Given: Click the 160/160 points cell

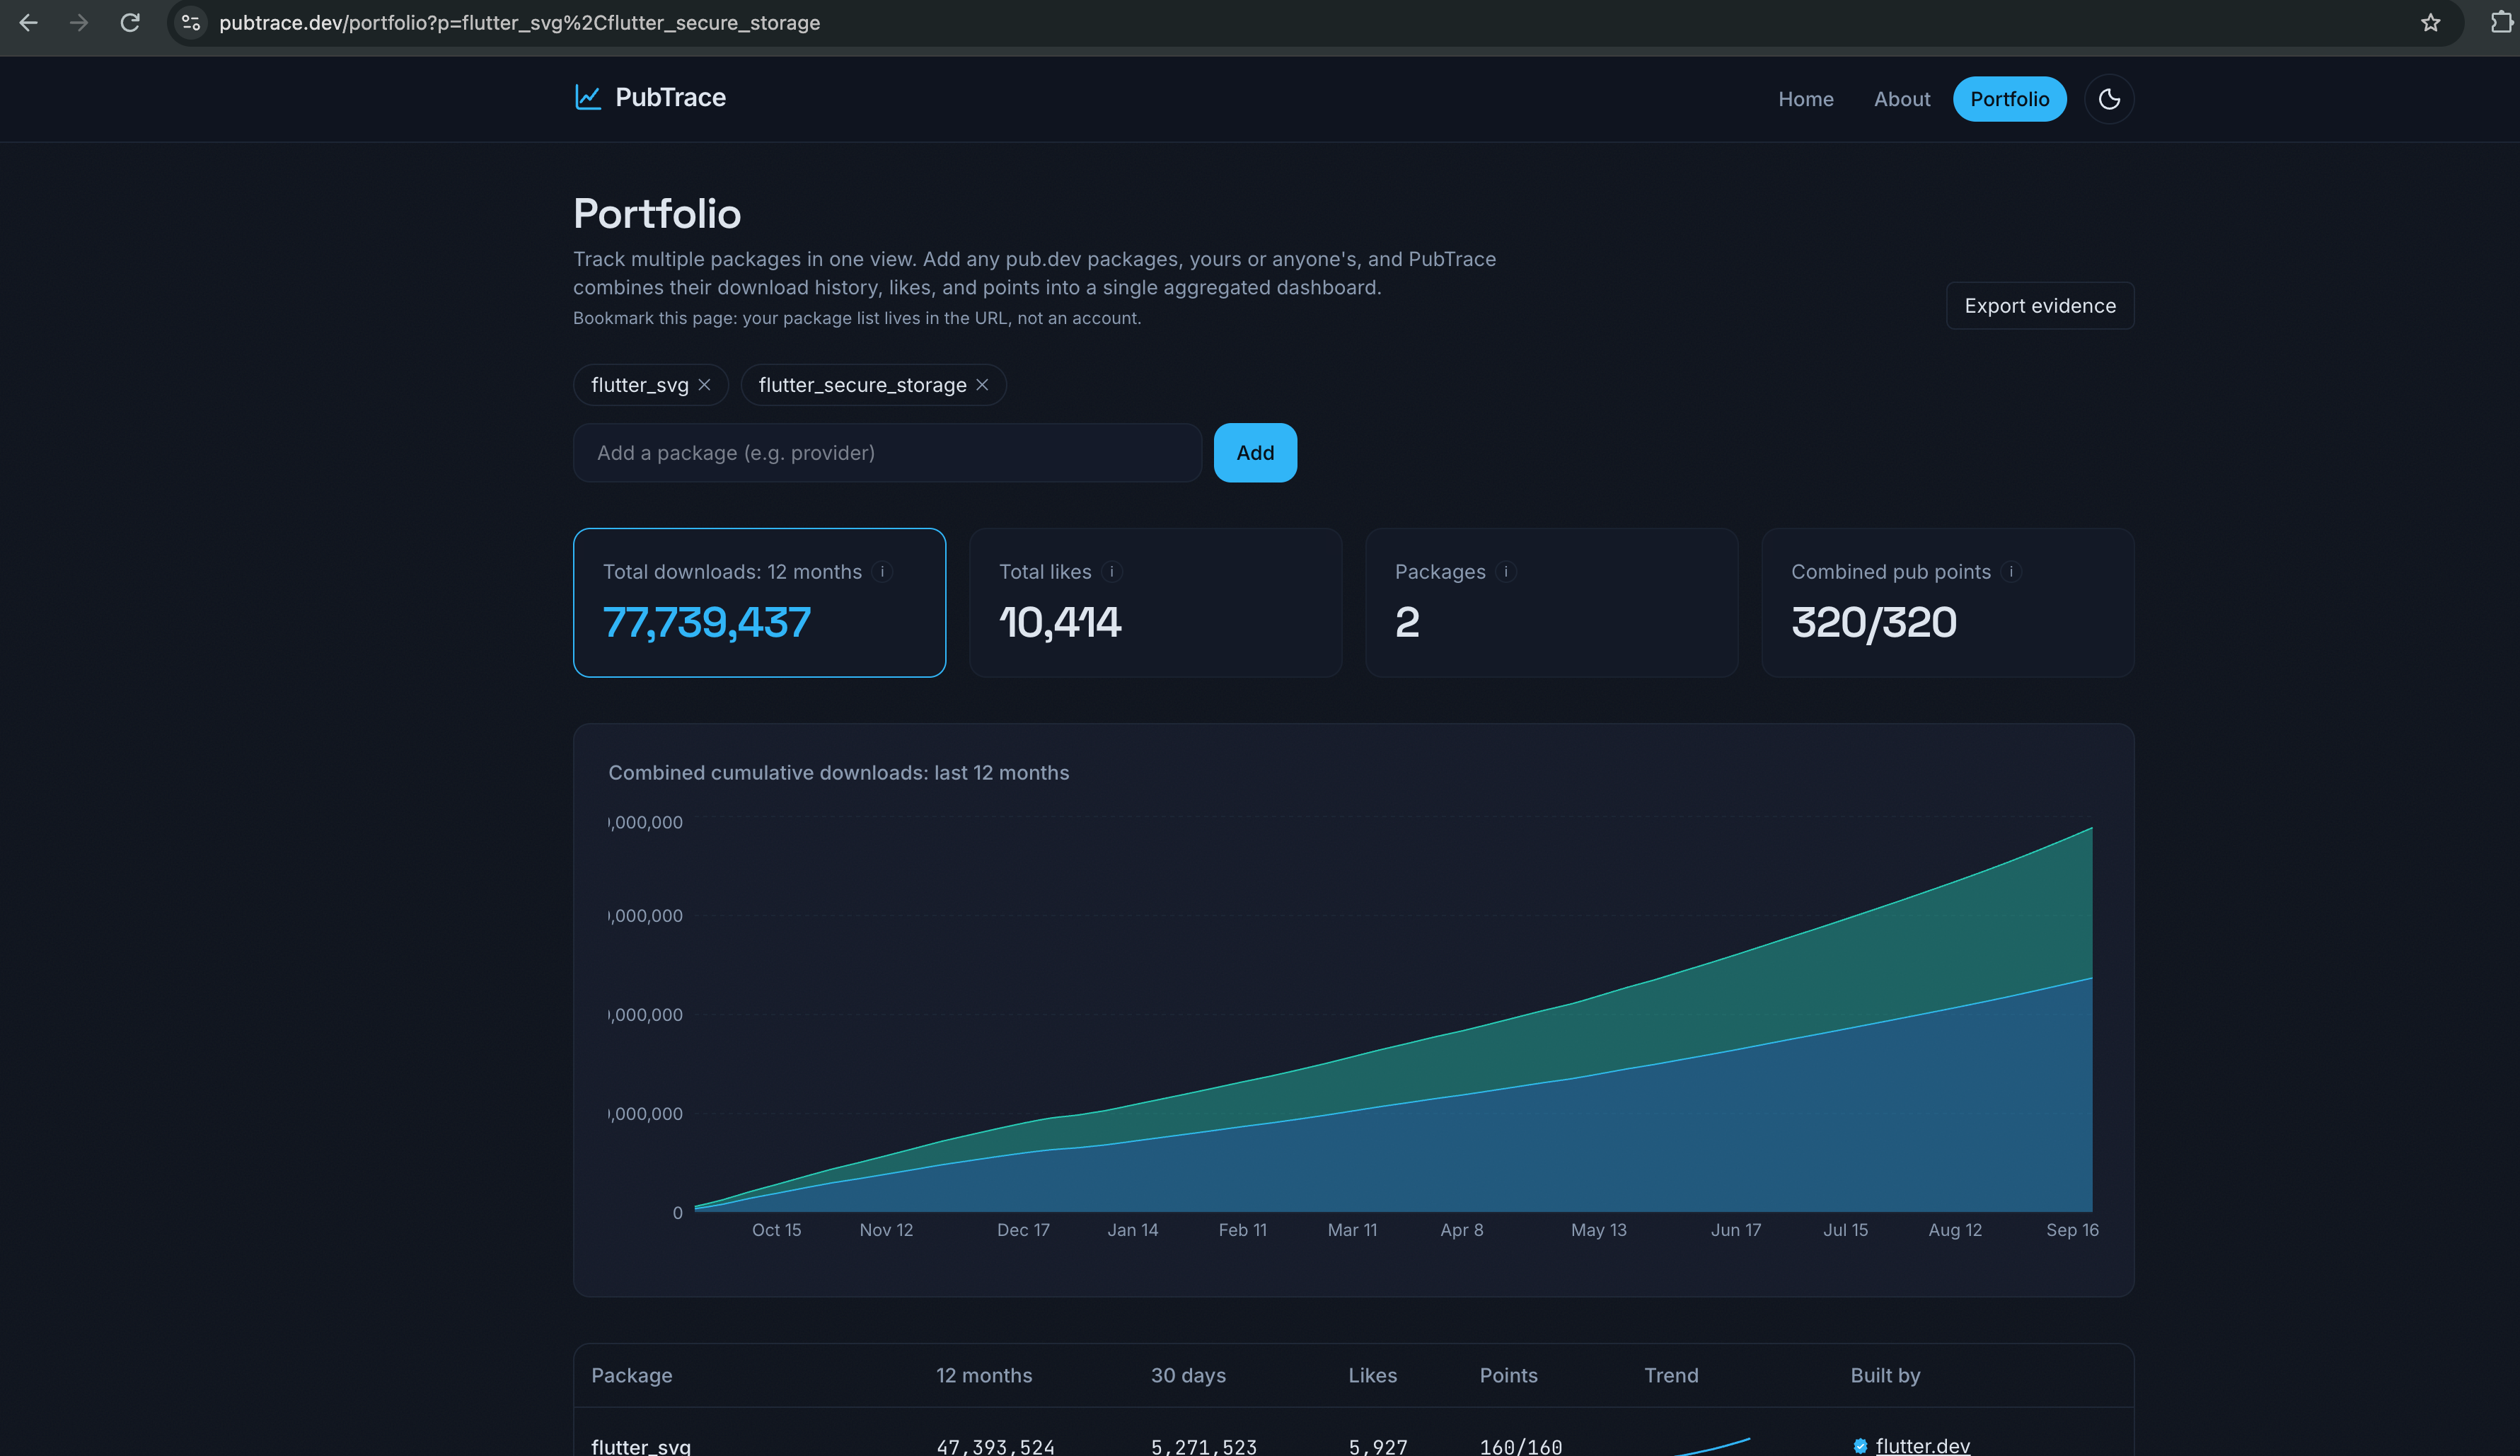Looking at the screenshot, I should (1520, 1446).
